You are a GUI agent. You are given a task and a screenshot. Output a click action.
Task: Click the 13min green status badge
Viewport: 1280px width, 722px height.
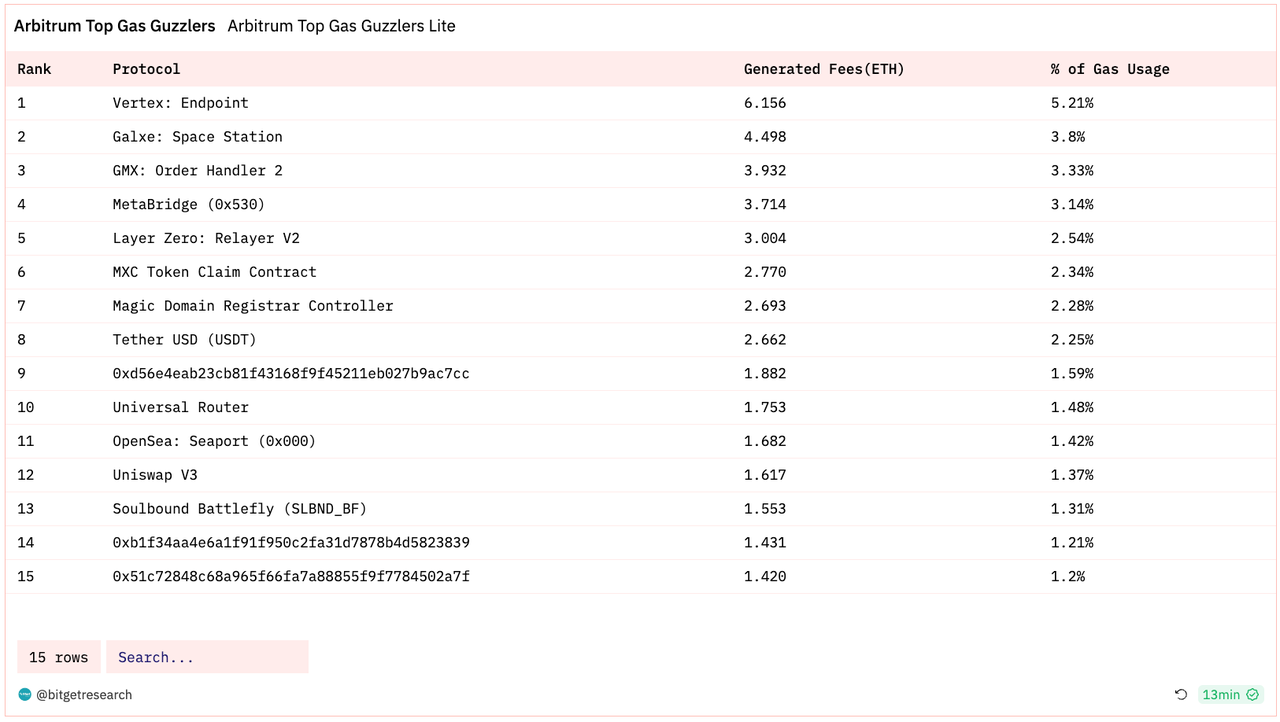tap(1230, 695)
